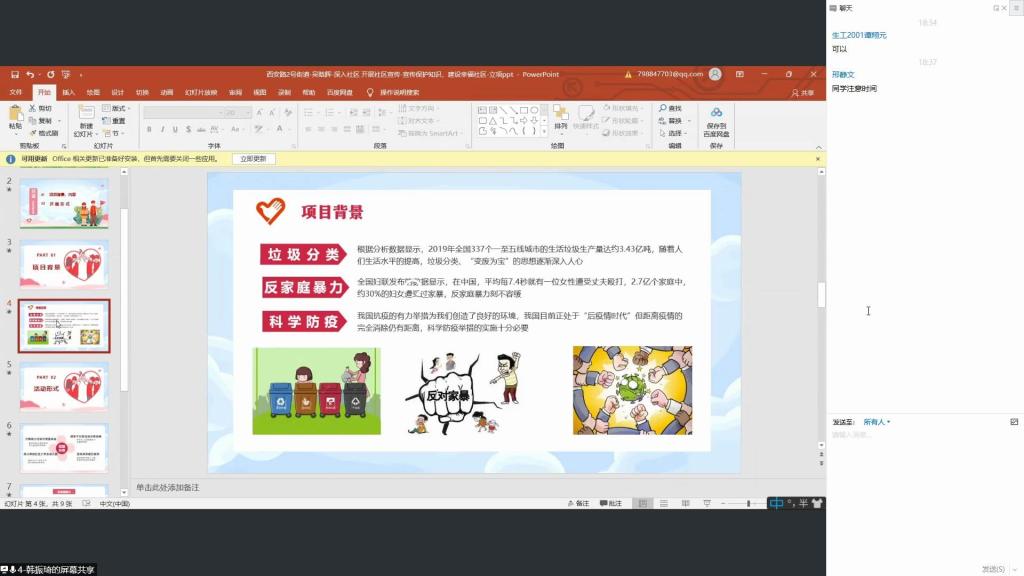The image size is (1024, 576).
Task: Click the Undo arrow in quick access toolbar
Action: click(x=30, y=74)
